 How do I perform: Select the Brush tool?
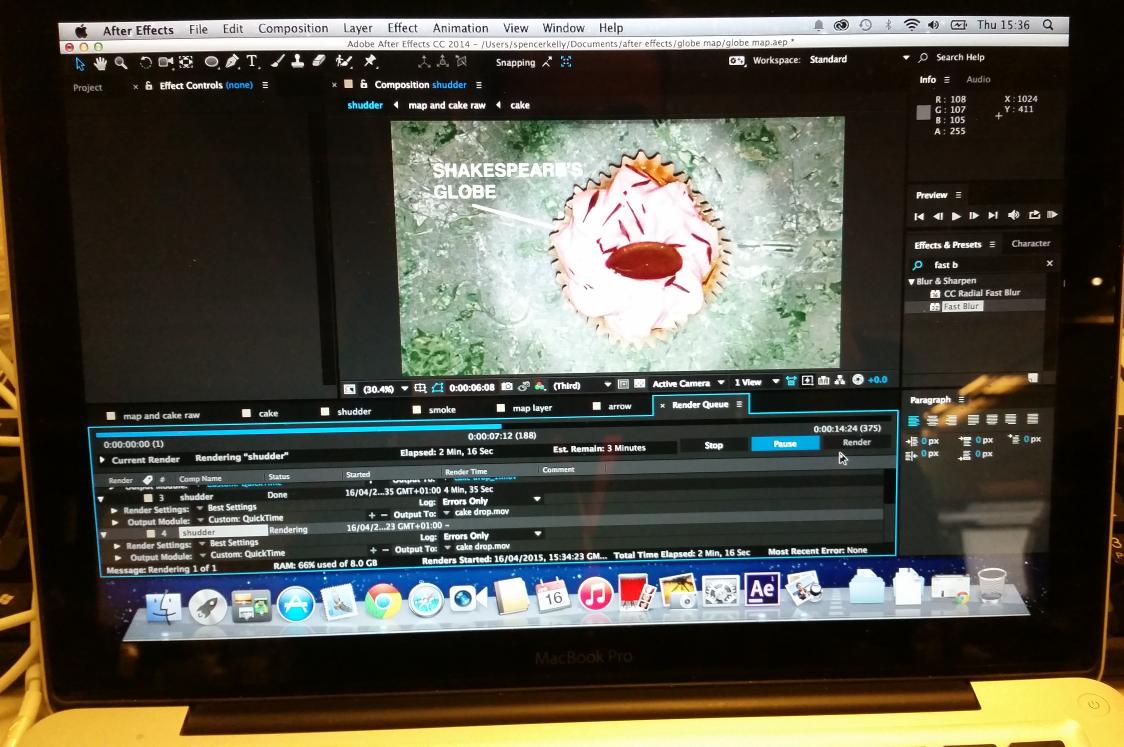(278, 62)
